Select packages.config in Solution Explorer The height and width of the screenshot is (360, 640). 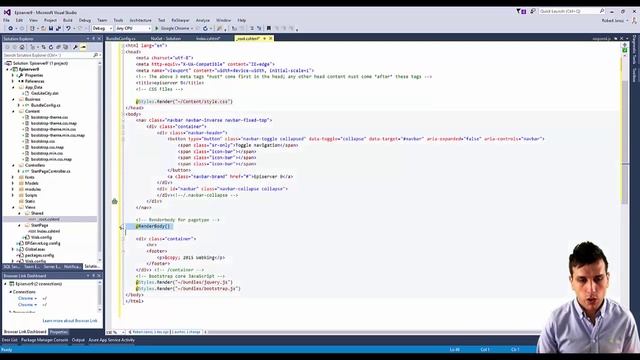pyautogui.click(x=39, y=256)
